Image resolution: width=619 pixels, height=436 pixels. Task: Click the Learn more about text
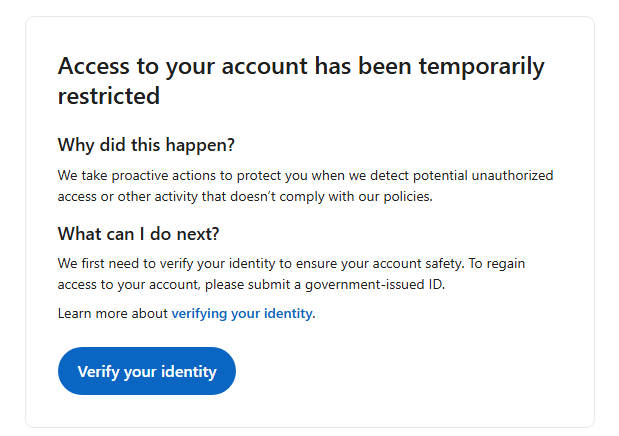coord(113,314)
